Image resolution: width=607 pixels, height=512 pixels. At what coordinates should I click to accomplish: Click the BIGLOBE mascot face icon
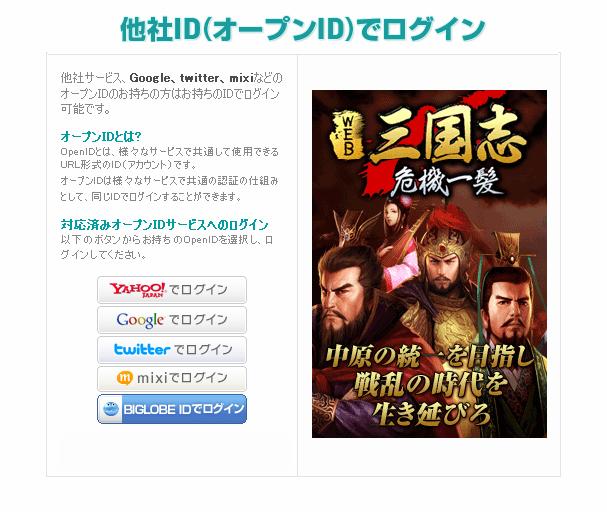(x=111, y=409)
